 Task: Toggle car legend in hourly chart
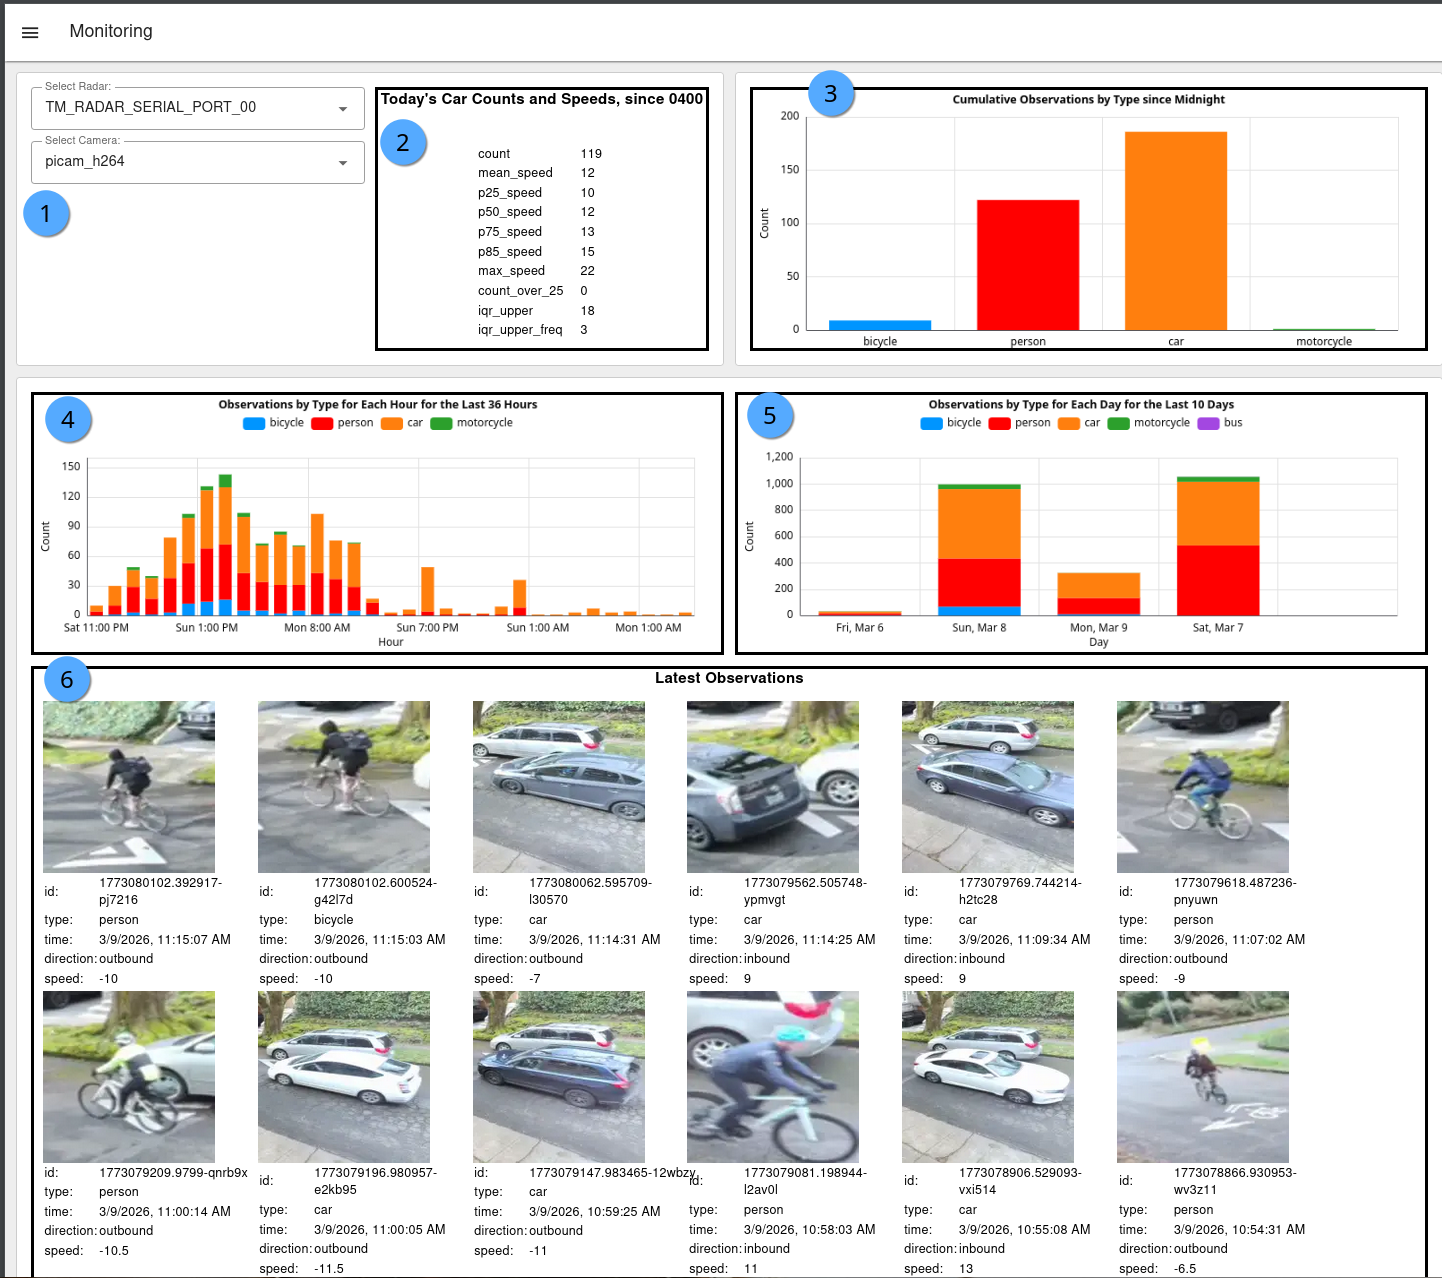(402, 423)
